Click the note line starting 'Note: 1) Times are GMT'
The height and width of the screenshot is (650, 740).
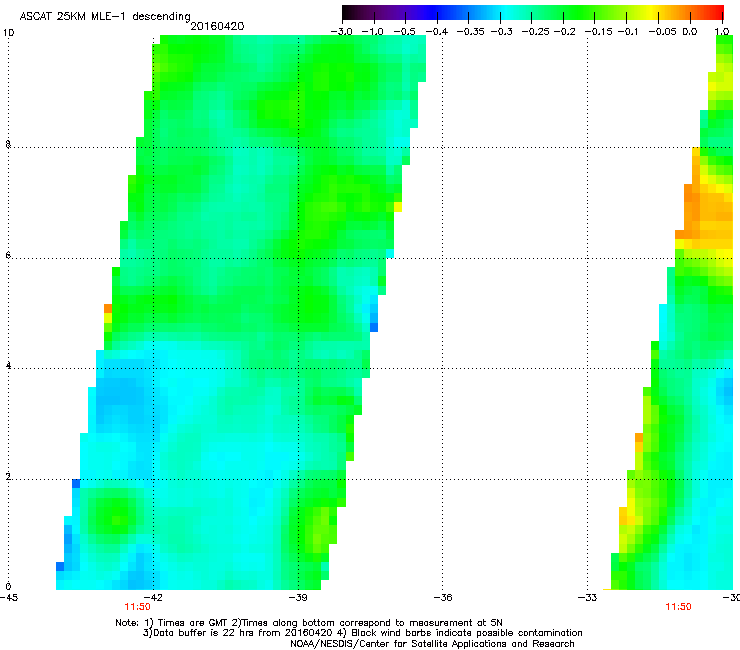pos(309,623)
